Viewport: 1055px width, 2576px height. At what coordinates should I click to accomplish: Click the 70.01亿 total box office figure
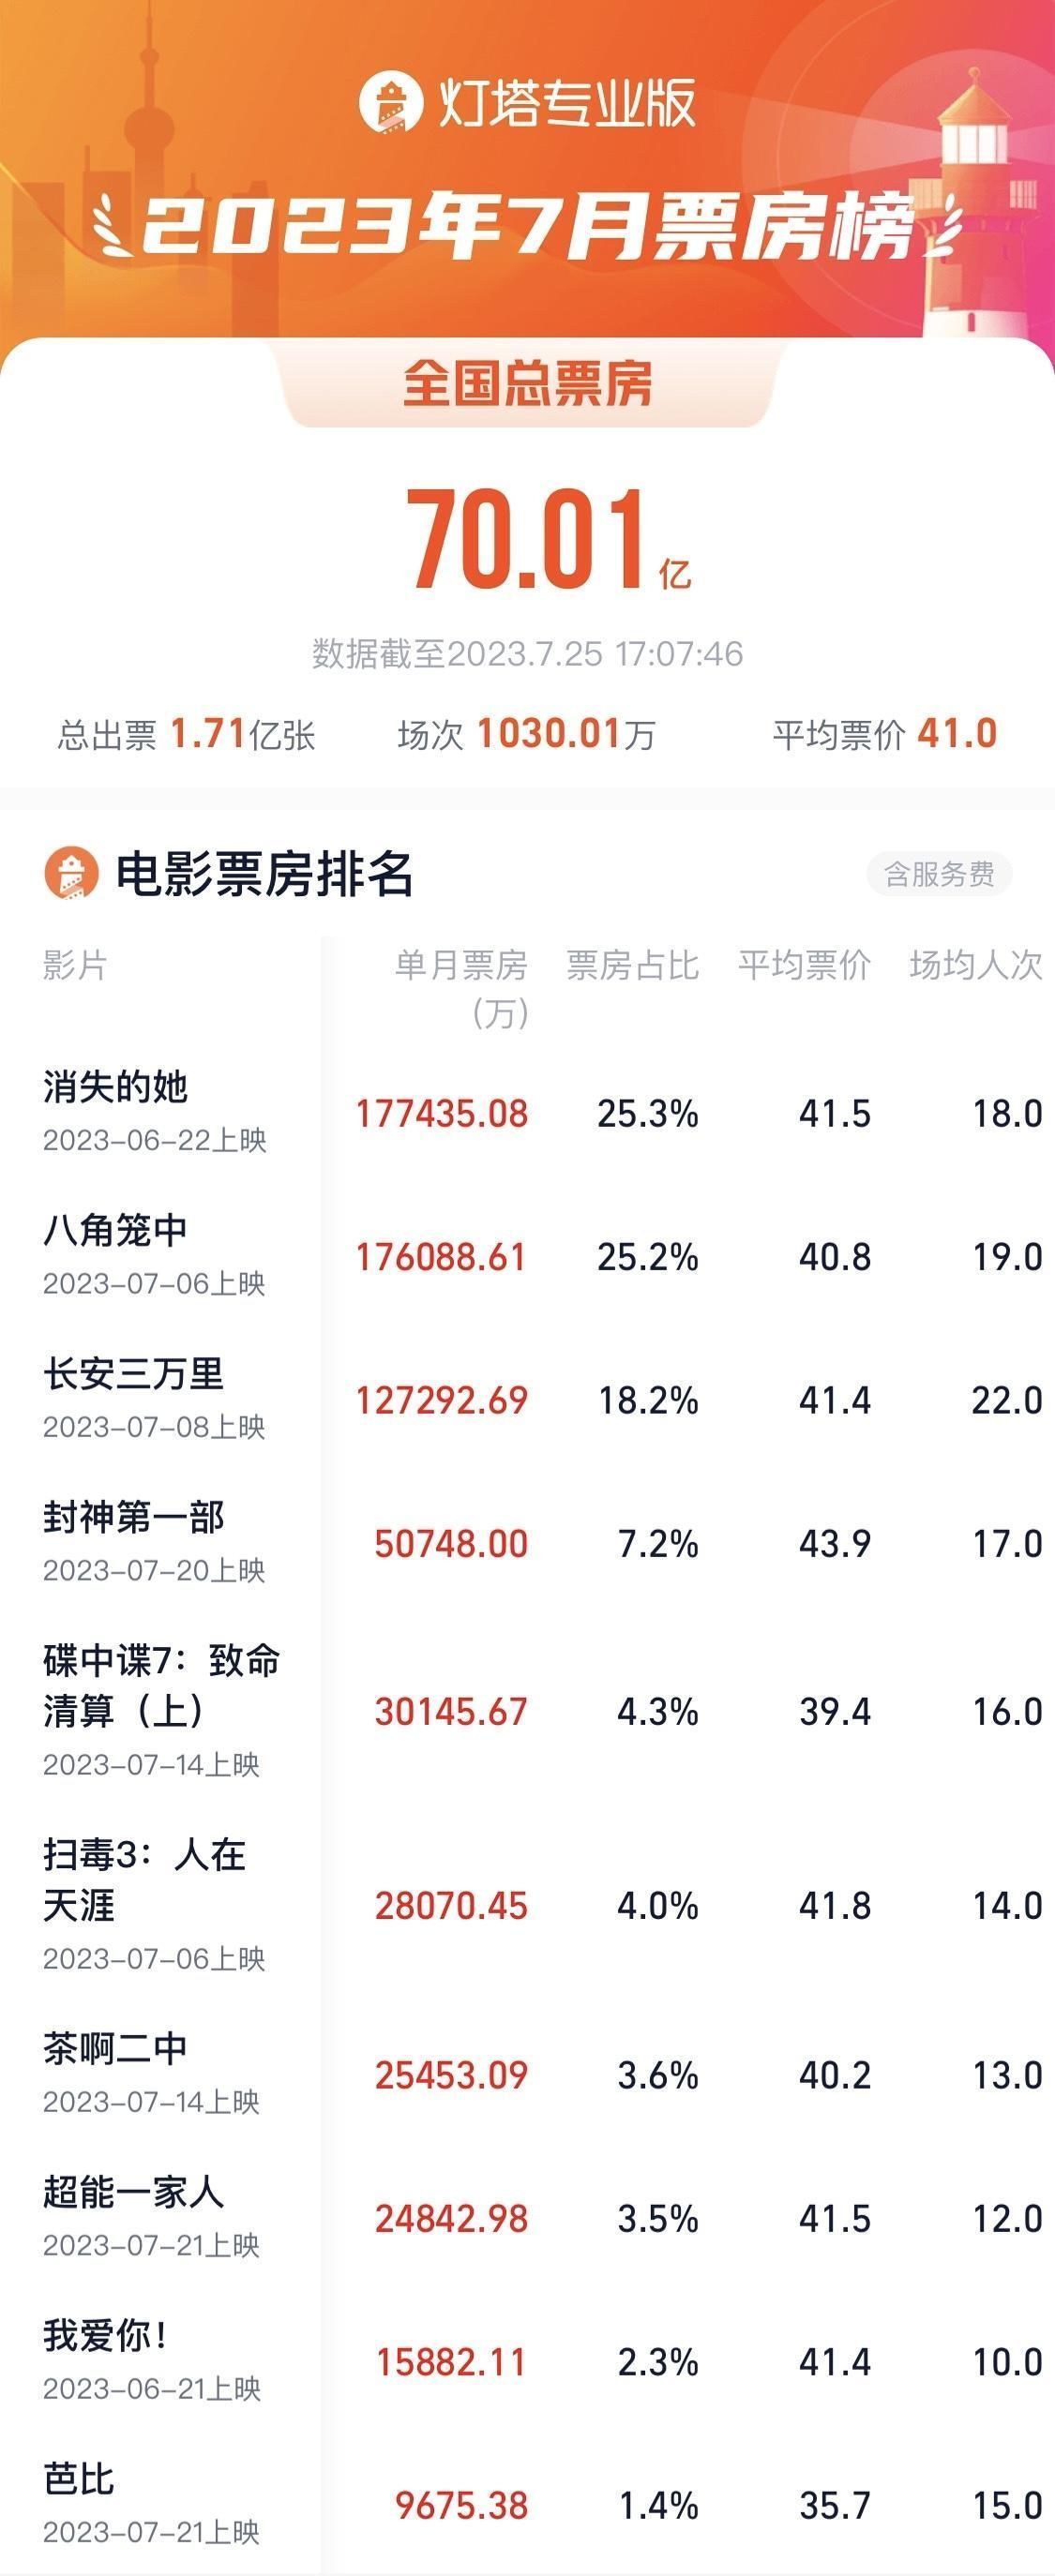tap(548, 541)
